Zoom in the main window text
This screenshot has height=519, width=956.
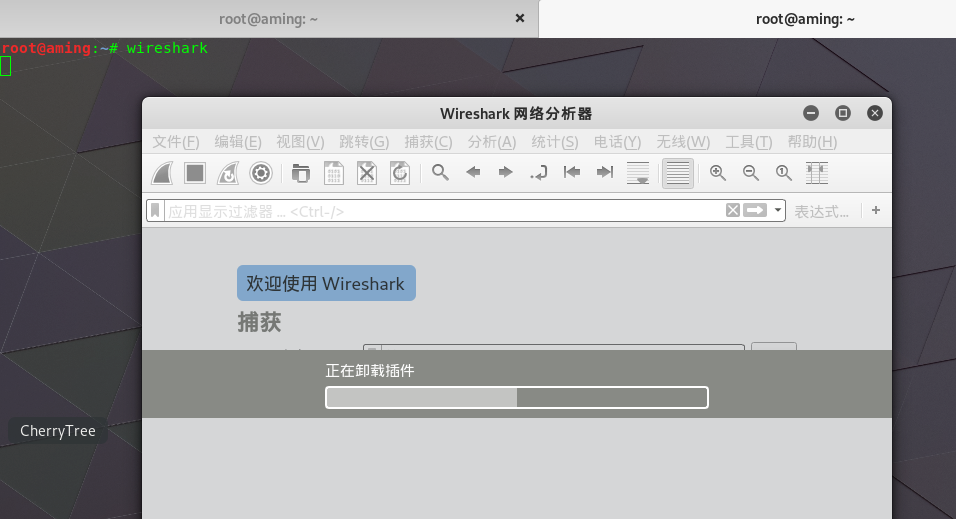[x=718, y=173]
